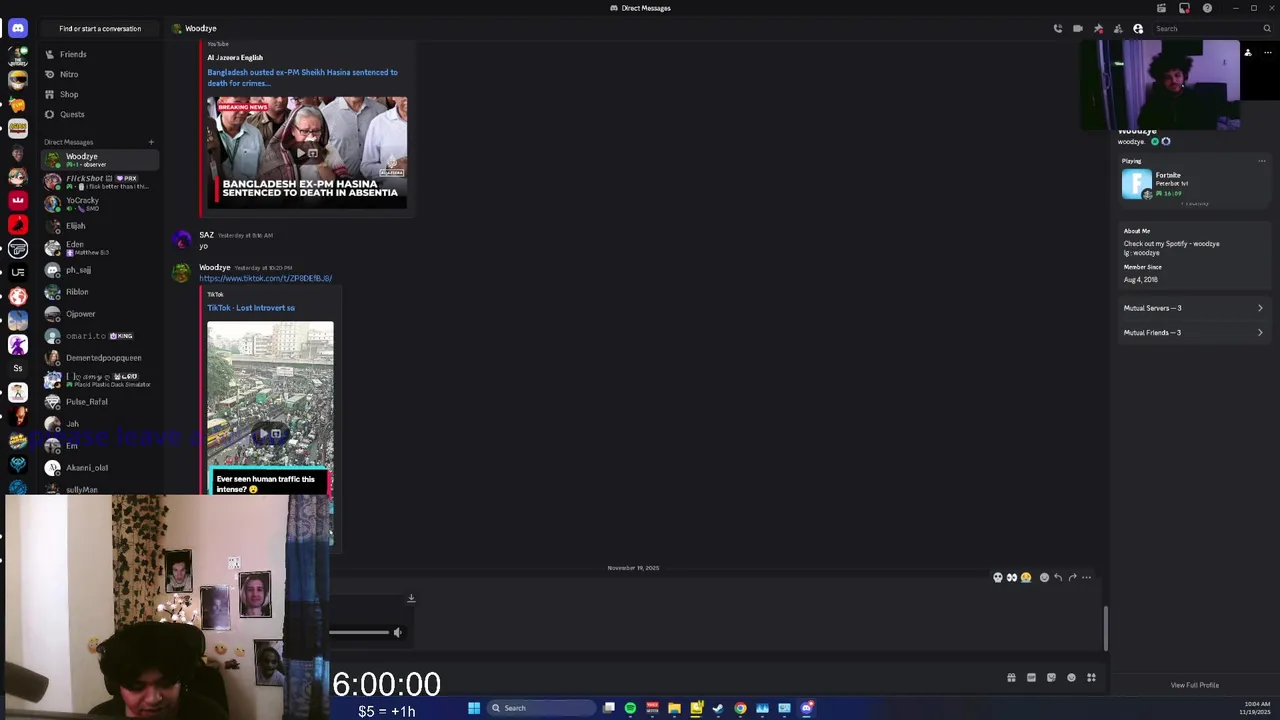Image resolution: width=1280 pixels, height=720 pixels.
Task: Add friends to the DM
Action: pyautogui.click(x=1118, y=28)
